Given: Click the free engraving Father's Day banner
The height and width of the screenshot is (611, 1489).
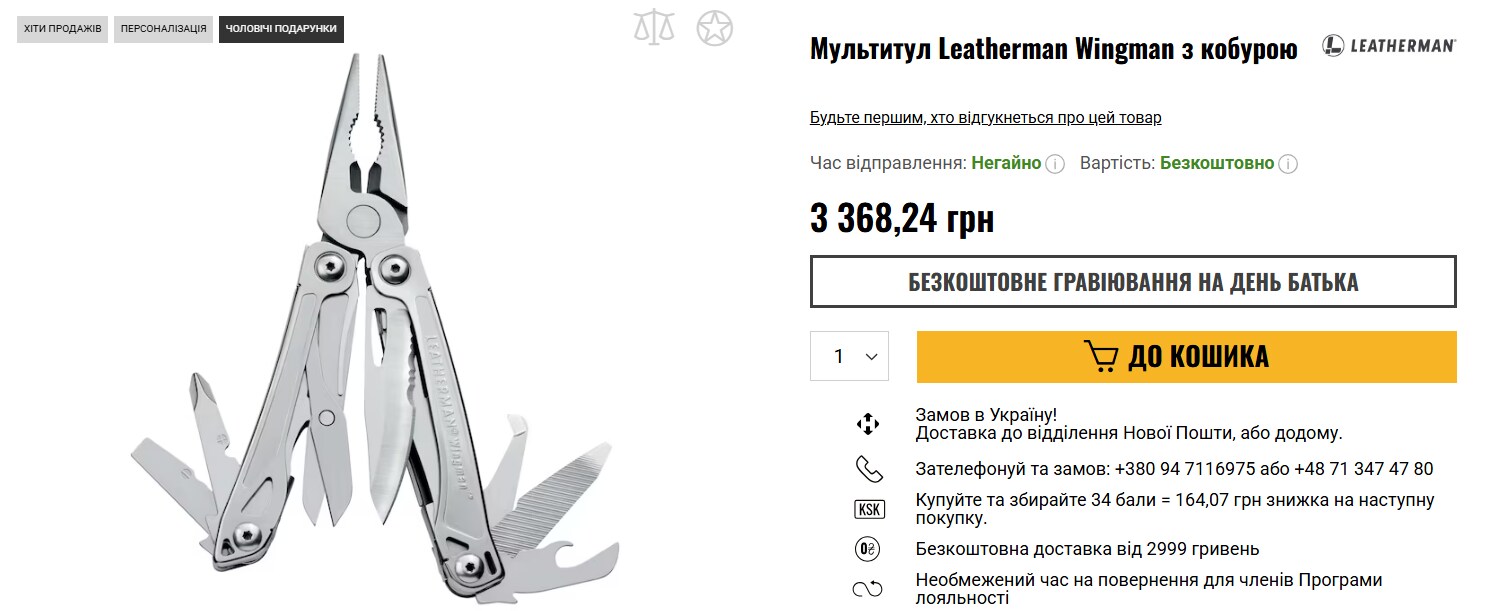Looking at the screenshot, I should point(1133,282).
